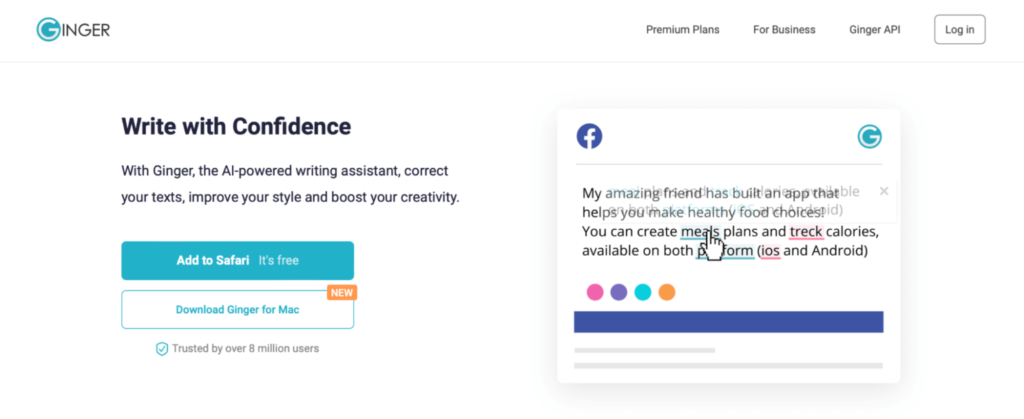Viewport: 1024px width, 419px height.
Task: Click the underlined word "ios"
Action: [769, 251]
